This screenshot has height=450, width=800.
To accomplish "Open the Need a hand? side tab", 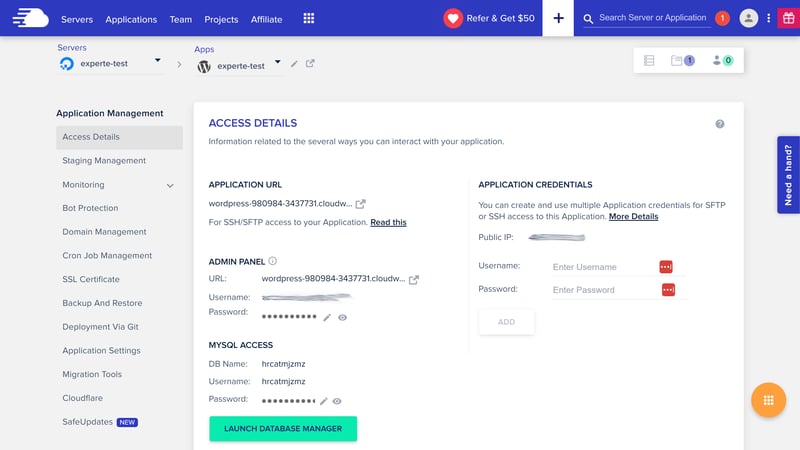I will [788, 174].
